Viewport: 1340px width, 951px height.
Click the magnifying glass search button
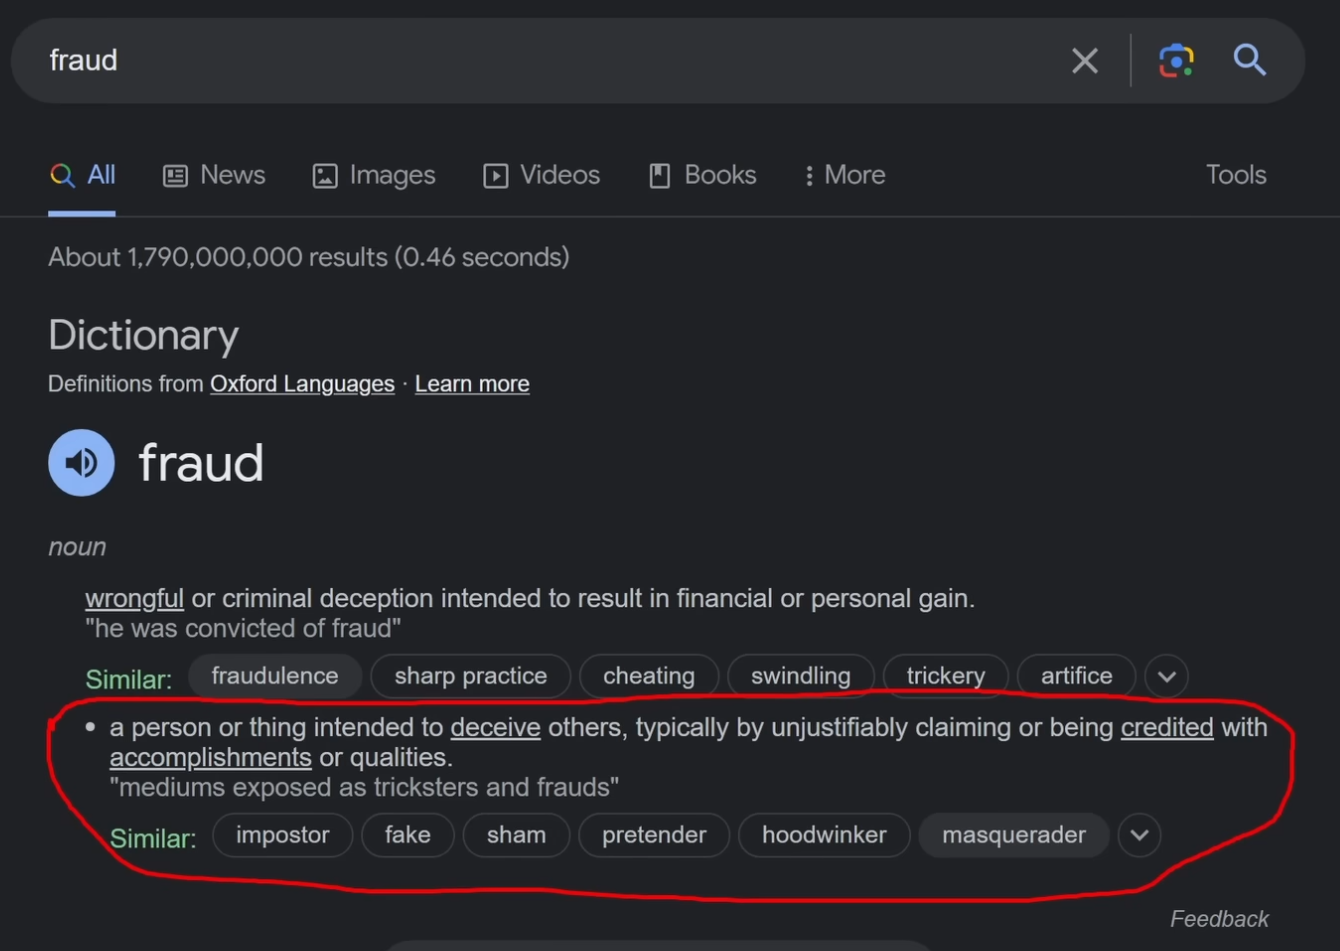pyautogui.click(x=1250, y=60)
